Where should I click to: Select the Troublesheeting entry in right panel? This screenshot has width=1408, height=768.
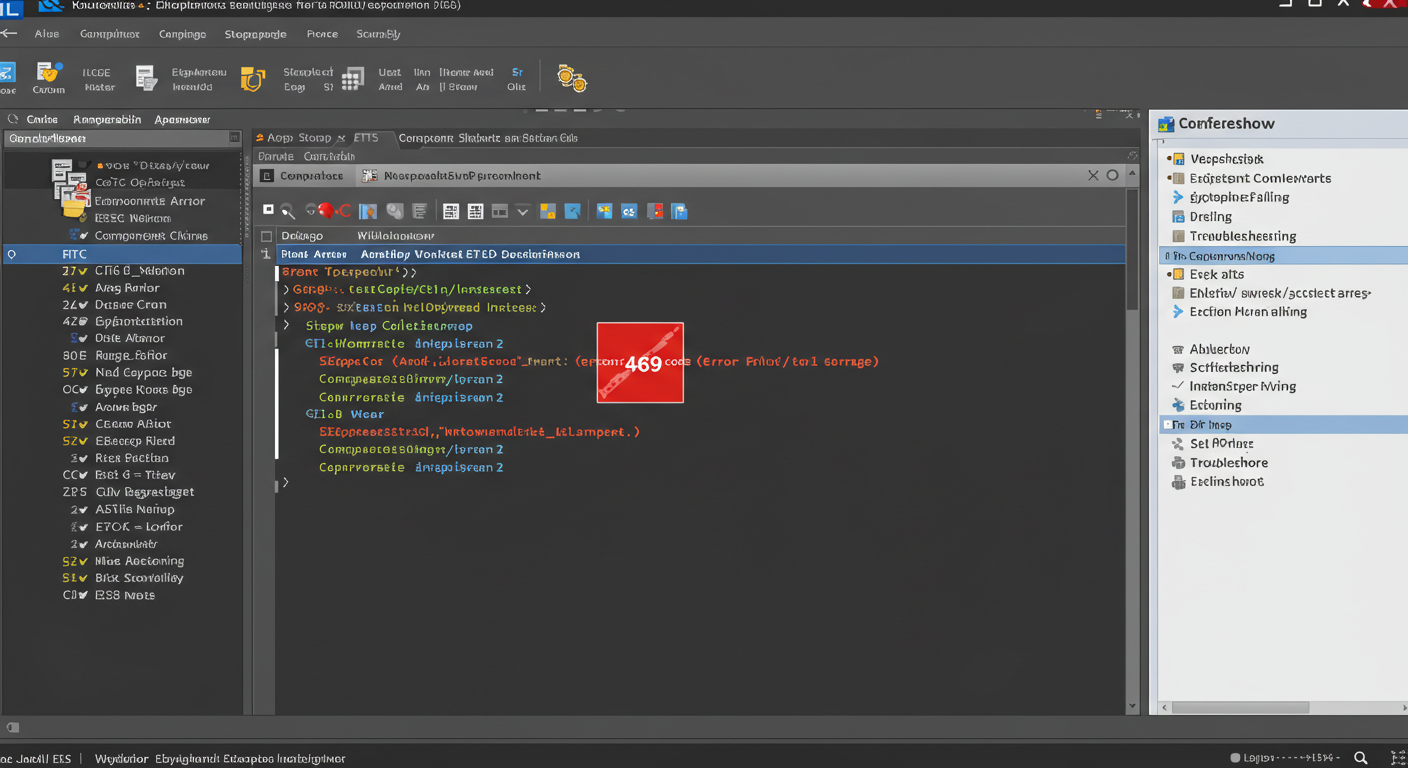pyautogui.click(x=1242, y=236)
